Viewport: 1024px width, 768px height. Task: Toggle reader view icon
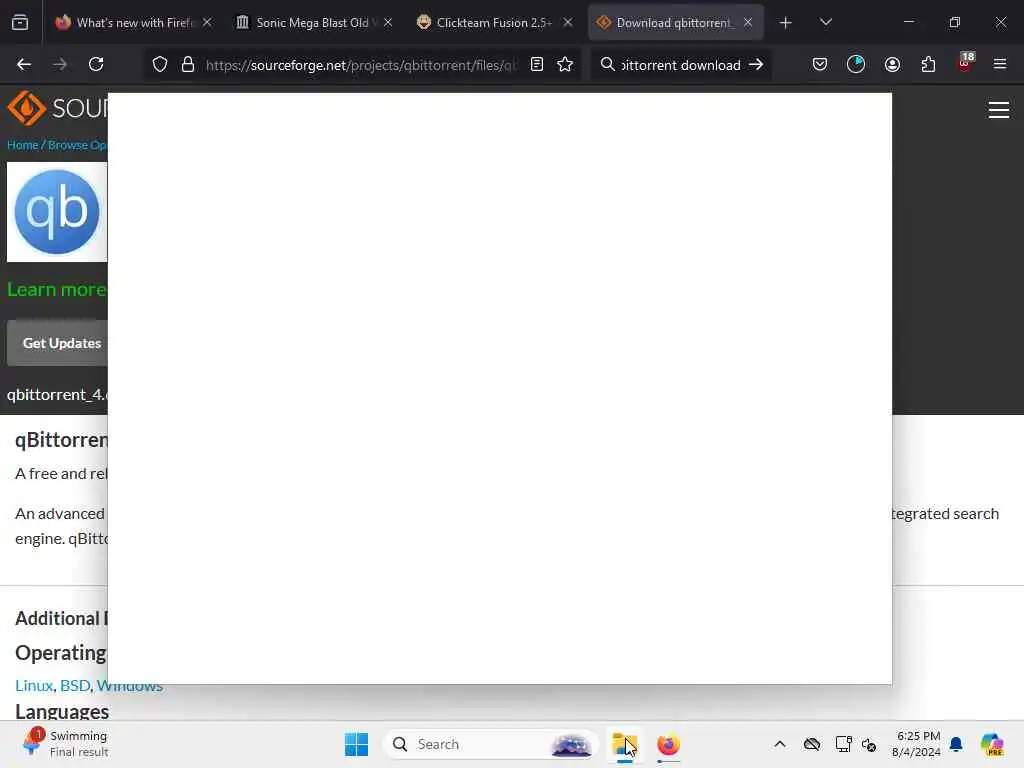click(537, 65)
